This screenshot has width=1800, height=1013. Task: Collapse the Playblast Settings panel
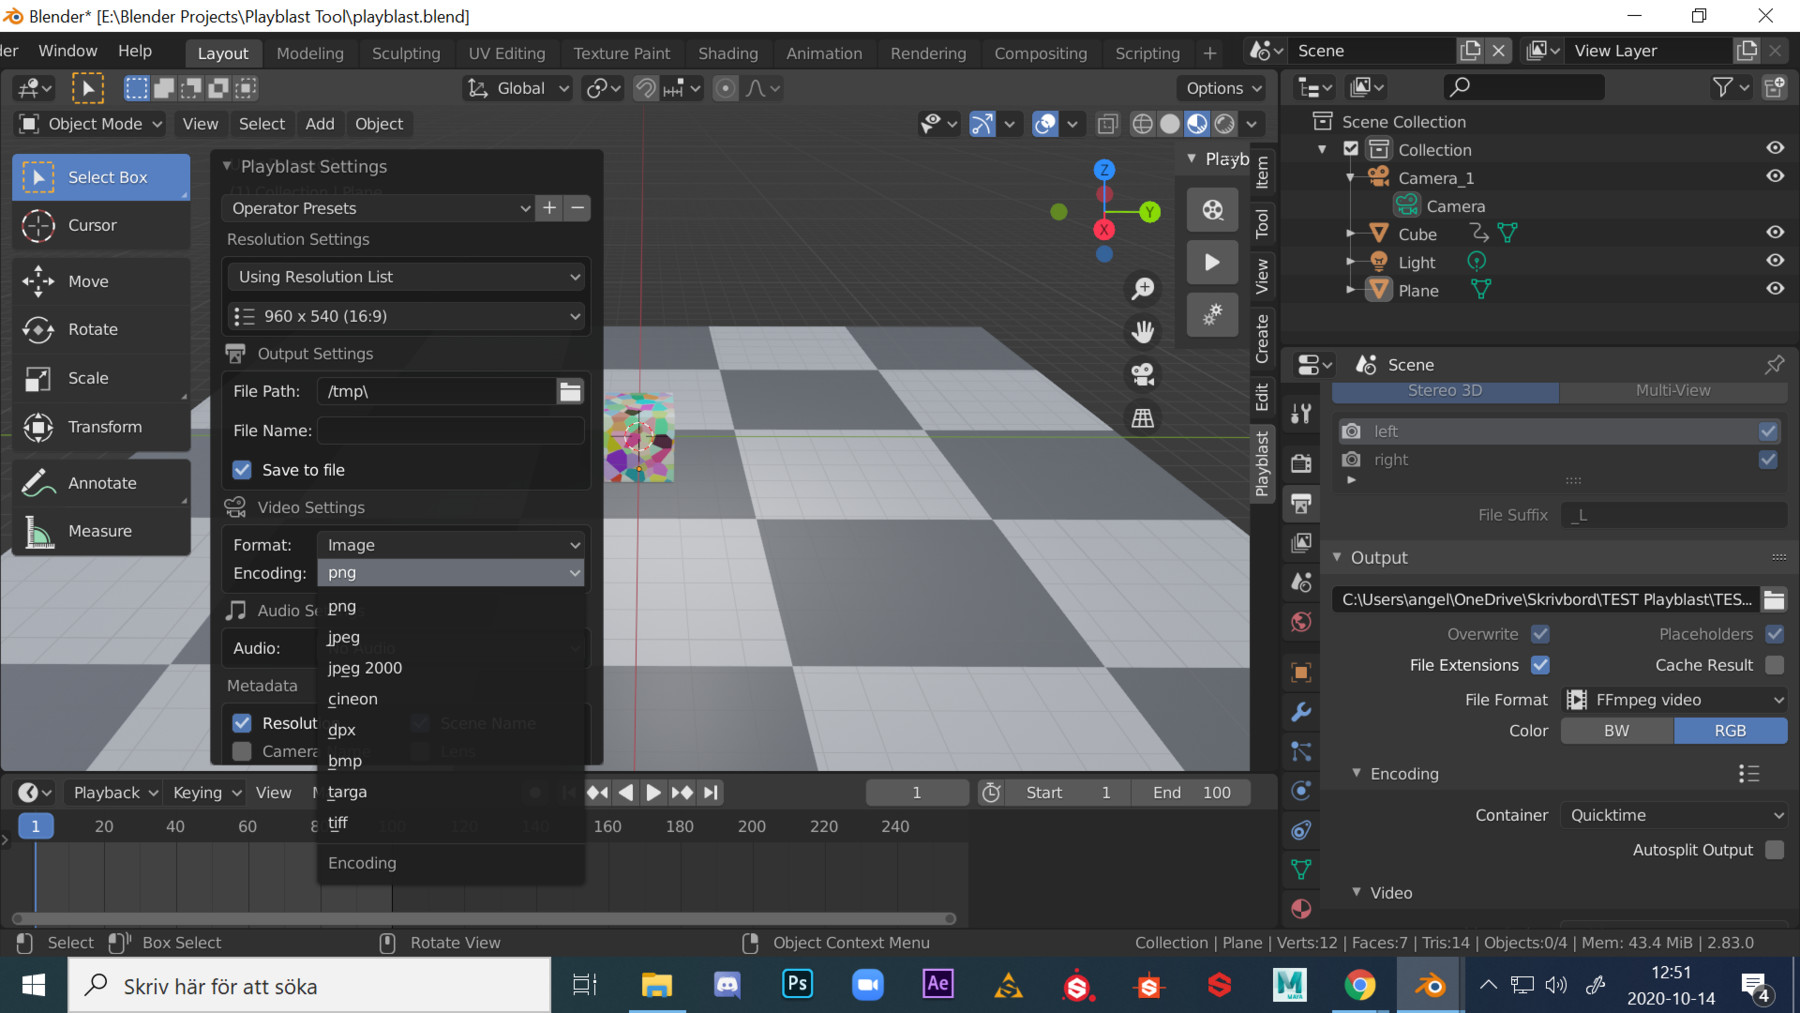point(227,166)
